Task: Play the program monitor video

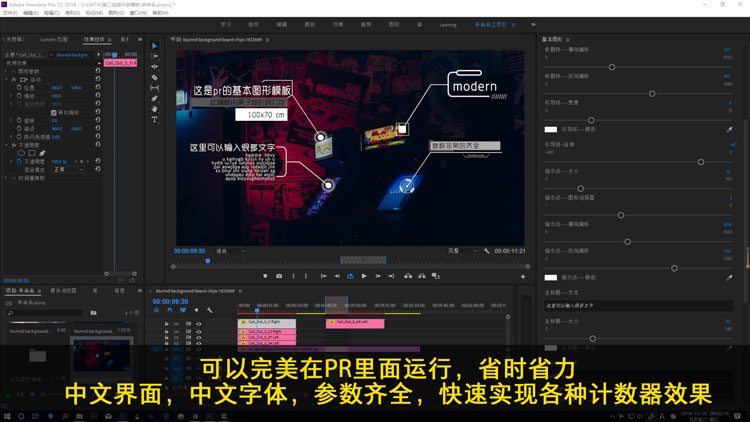Action: [x=364, y=276]
